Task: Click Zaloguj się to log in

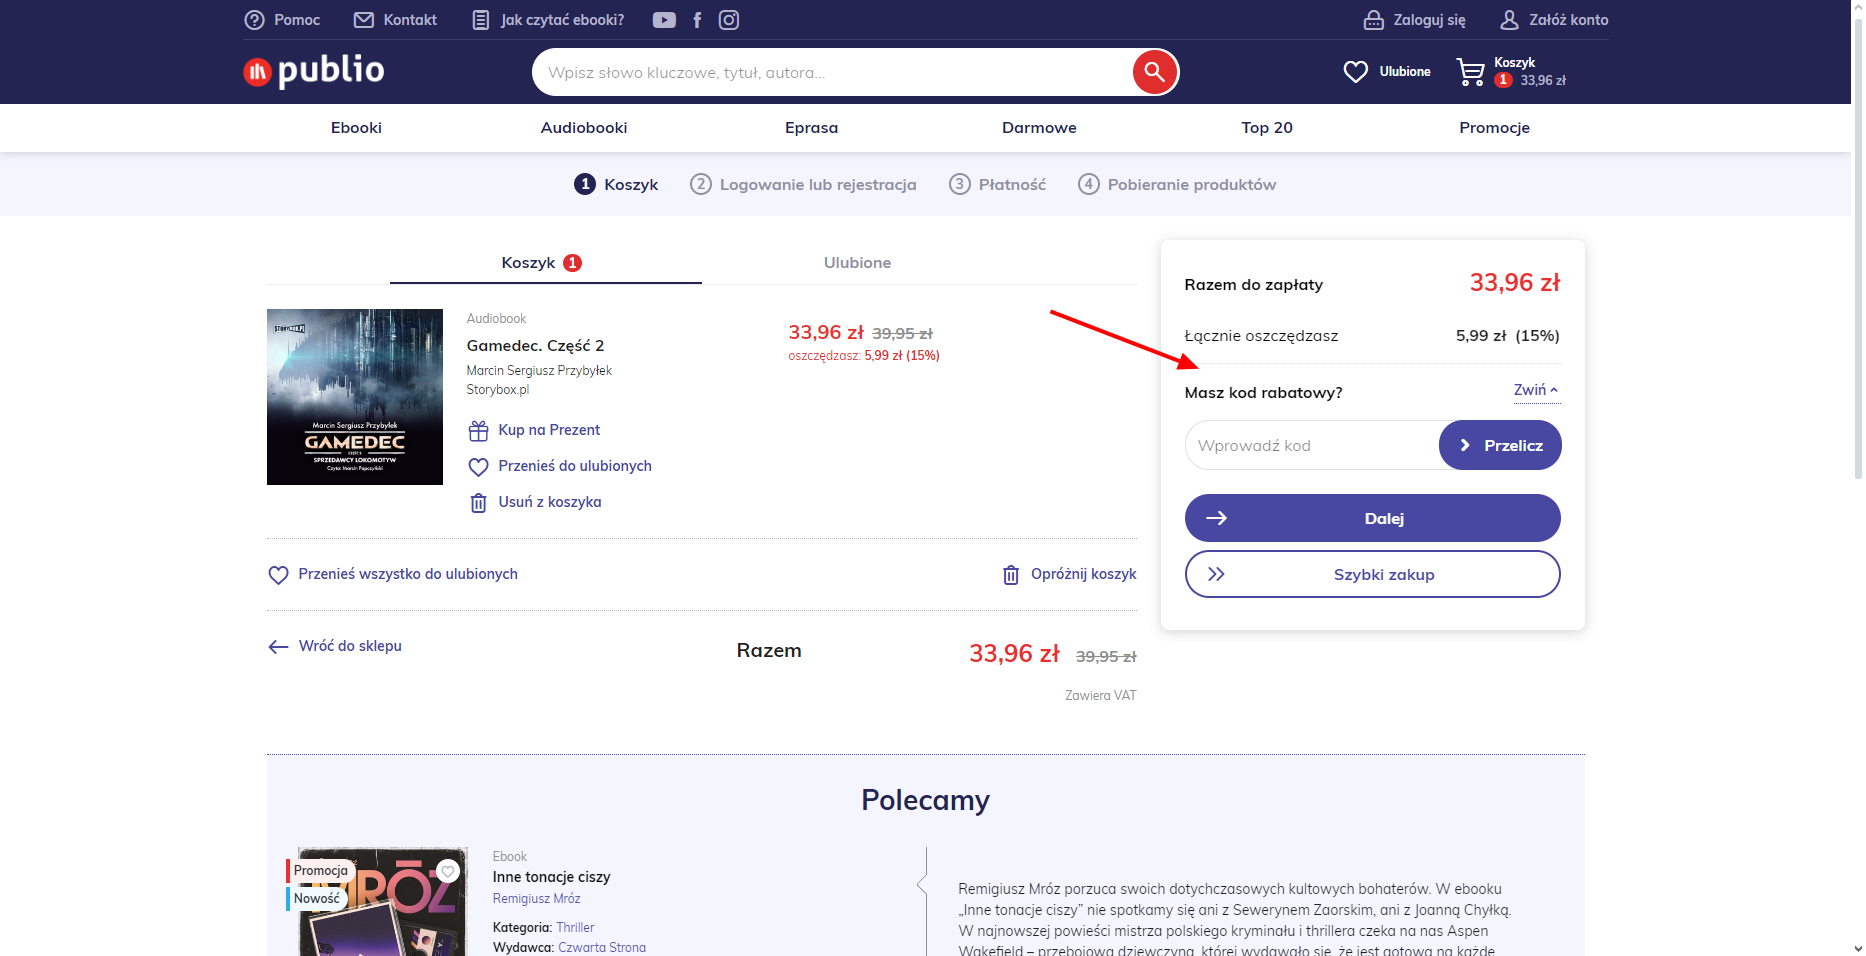Action: 1415,20
